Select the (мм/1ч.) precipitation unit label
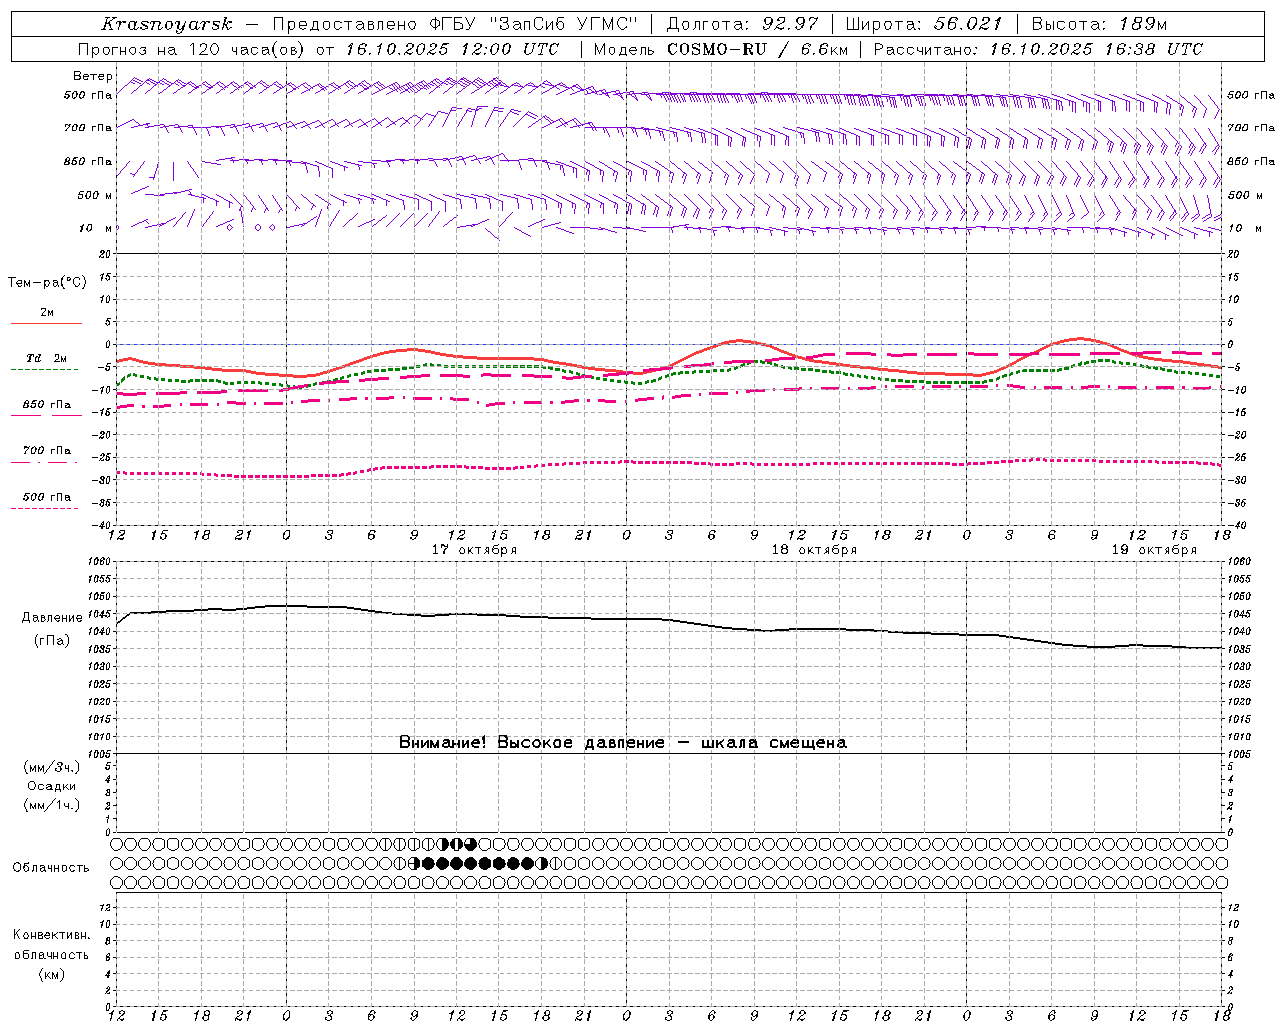The height and width of the screenshot is (1024, 1280). tap(52, 805)
